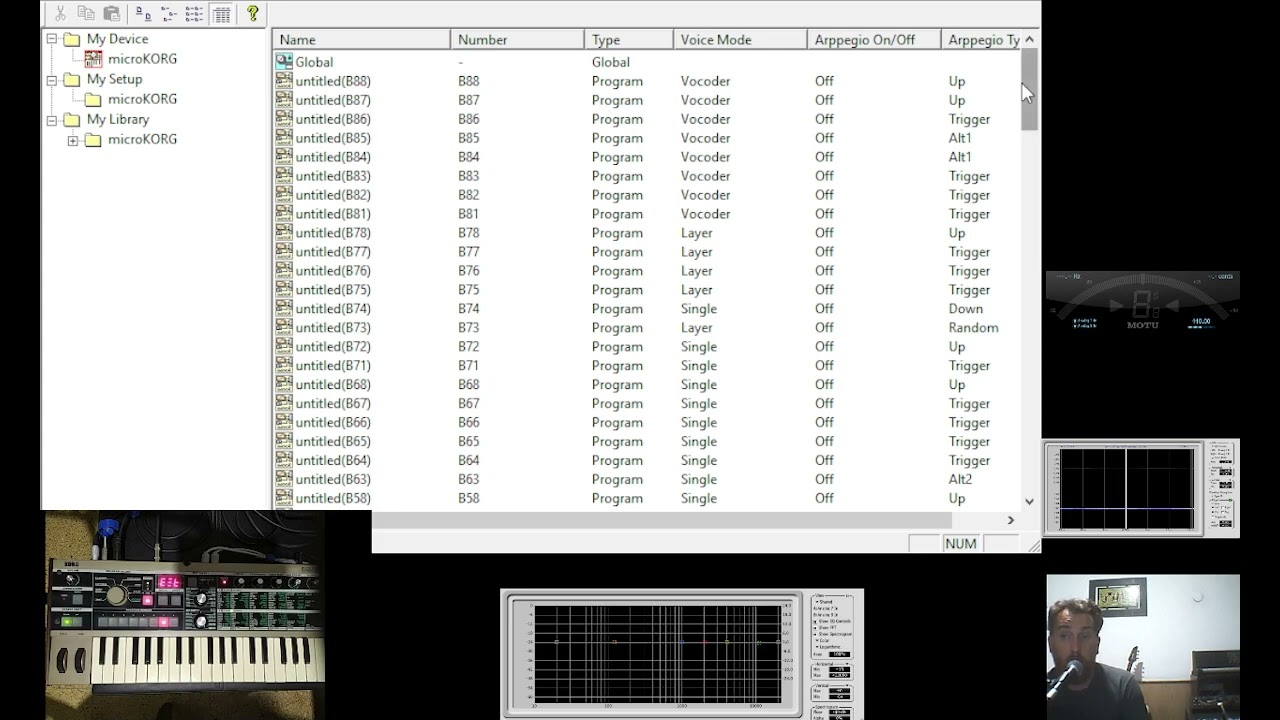Select the untitled(B77) row name
Image resolution: width=1280 pixels, height=720 pixels.
tap(333, 252)
